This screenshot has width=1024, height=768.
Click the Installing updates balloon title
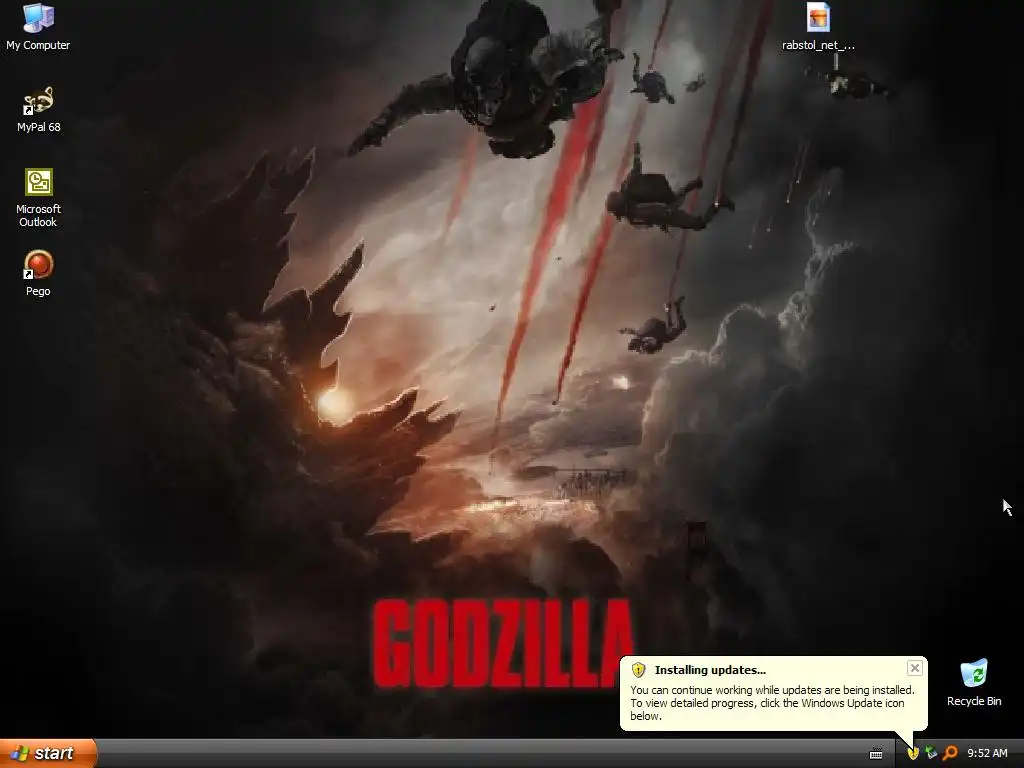(x=710, y=670)
